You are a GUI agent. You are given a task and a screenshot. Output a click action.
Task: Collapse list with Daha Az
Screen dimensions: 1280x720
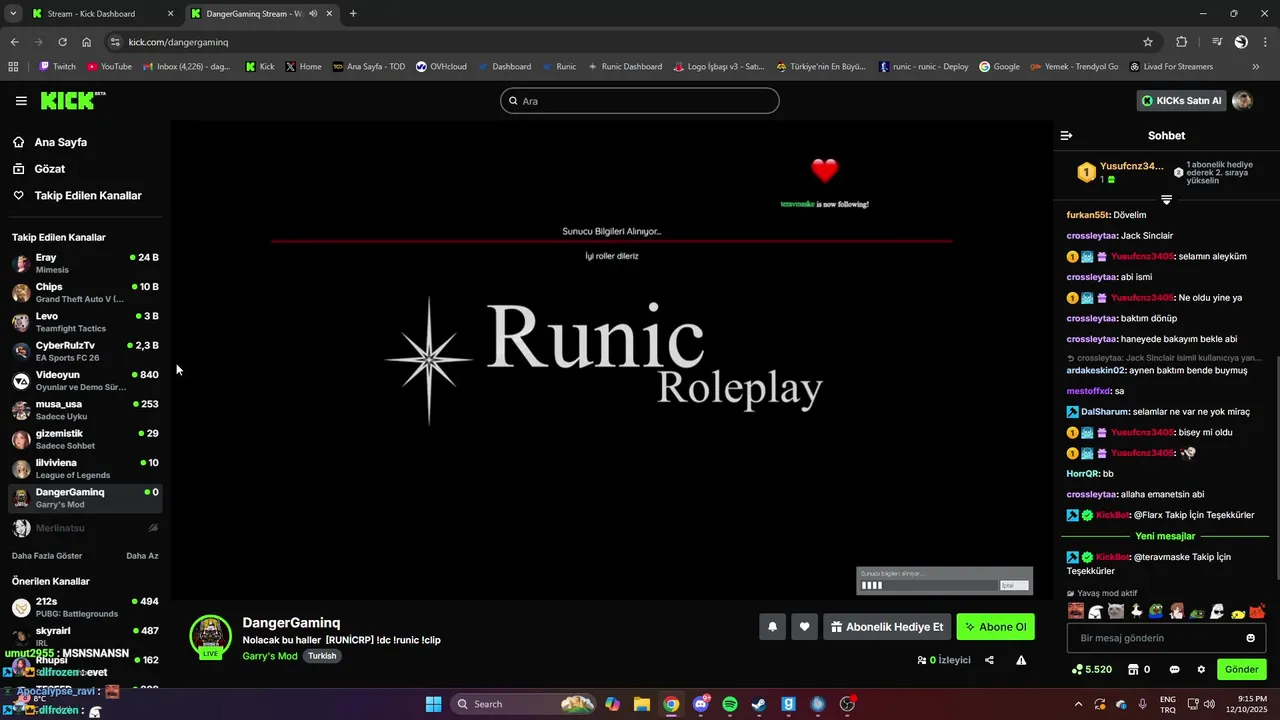tap(142, 556)
